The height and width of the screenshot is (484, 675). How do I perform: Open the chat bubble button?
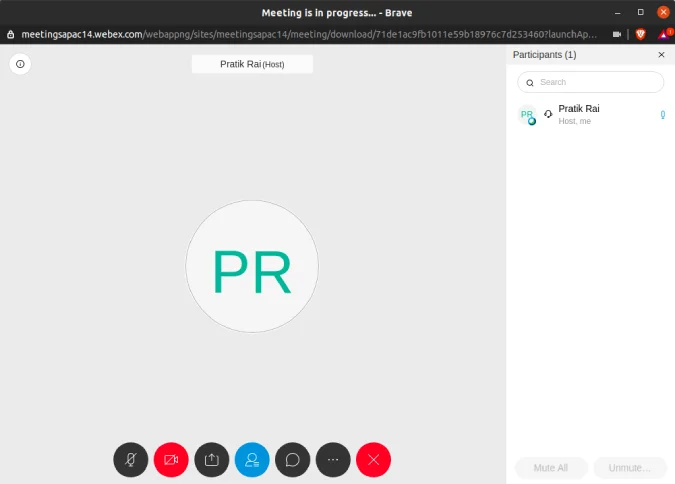click(292, 459)
